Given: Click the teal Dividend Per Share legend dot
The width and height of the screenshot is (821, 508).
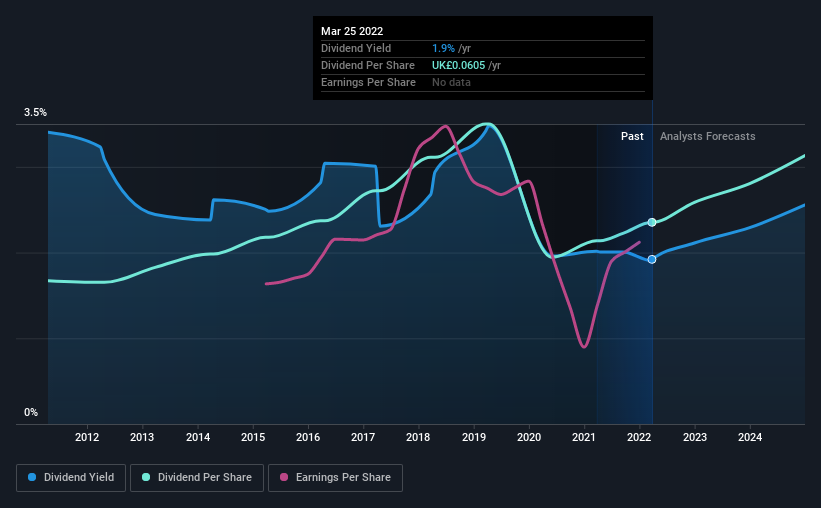Looking at the screenshot, I should coord(146,477).
